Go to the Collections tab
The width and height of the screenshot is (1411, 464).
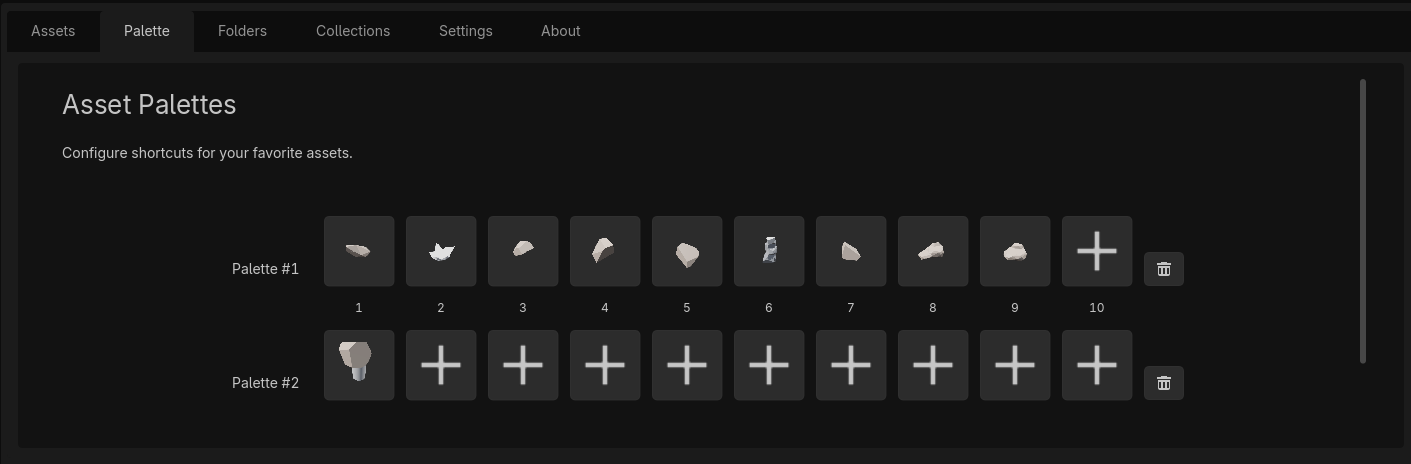click(353, 31)
